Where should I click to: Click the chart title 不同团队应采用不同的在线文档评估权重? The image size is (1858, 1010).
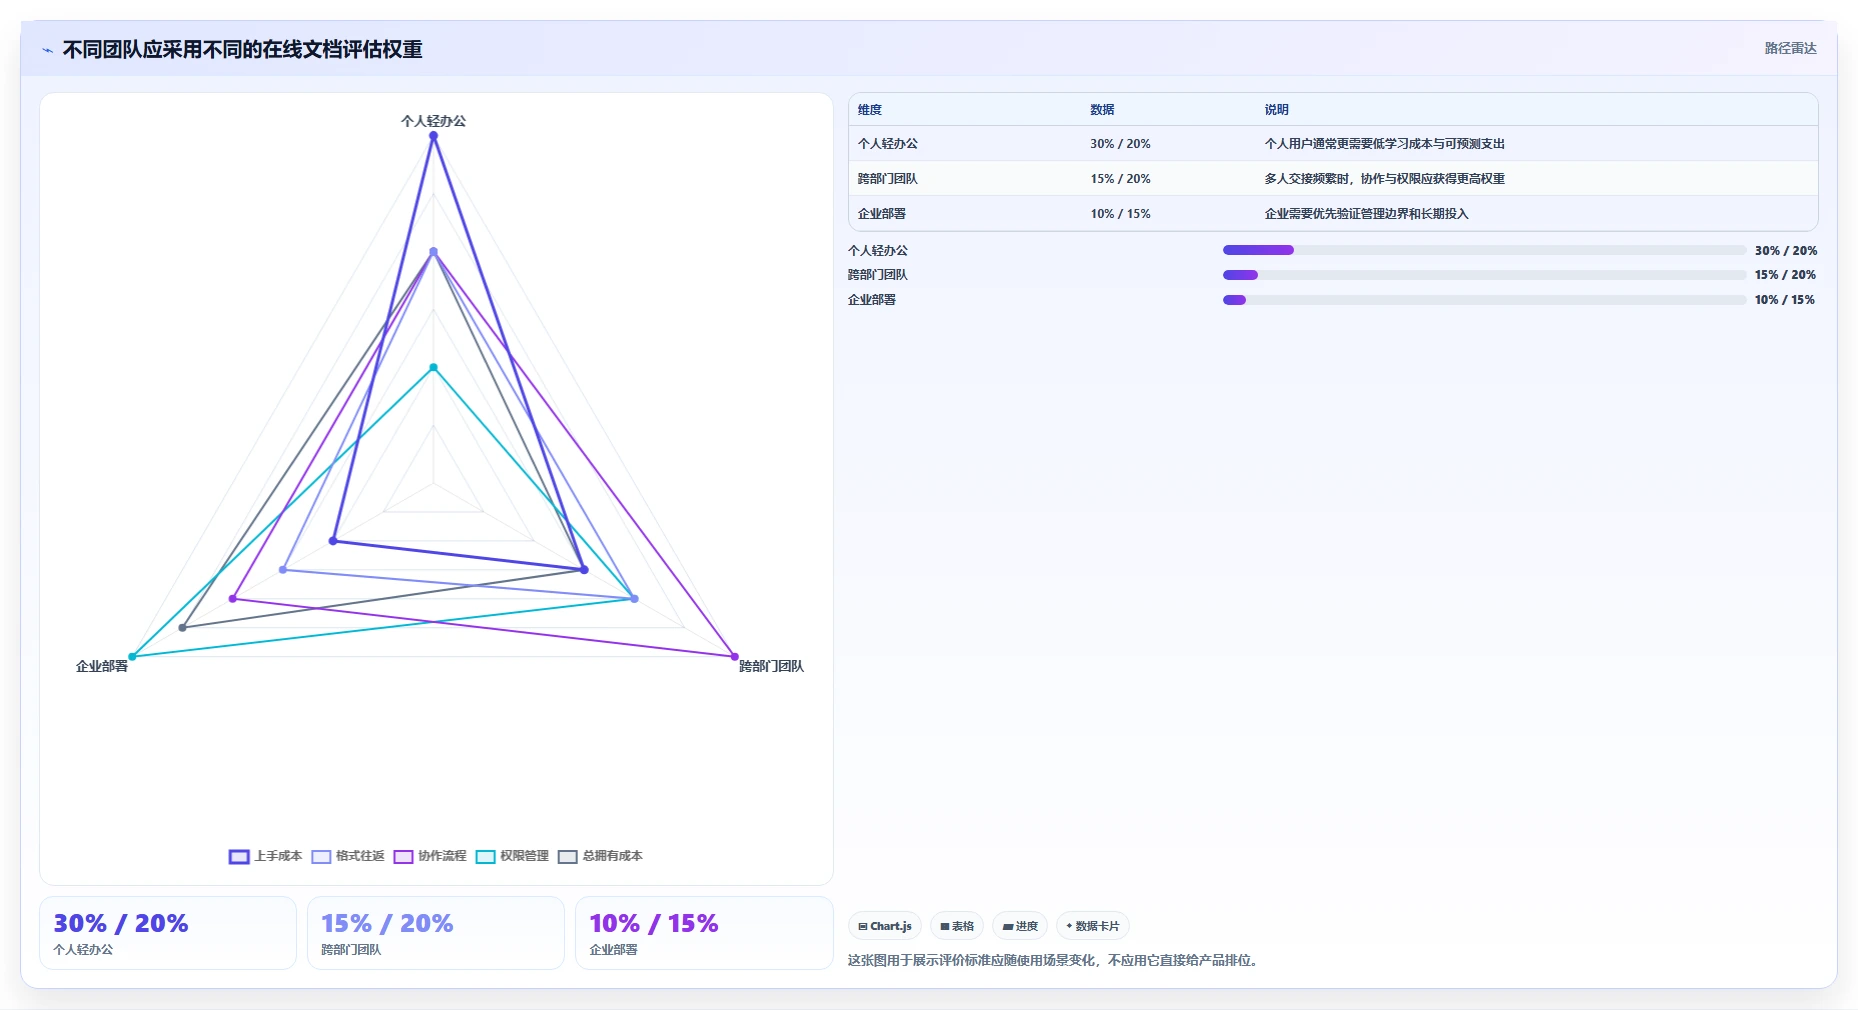tap(242, 50)
